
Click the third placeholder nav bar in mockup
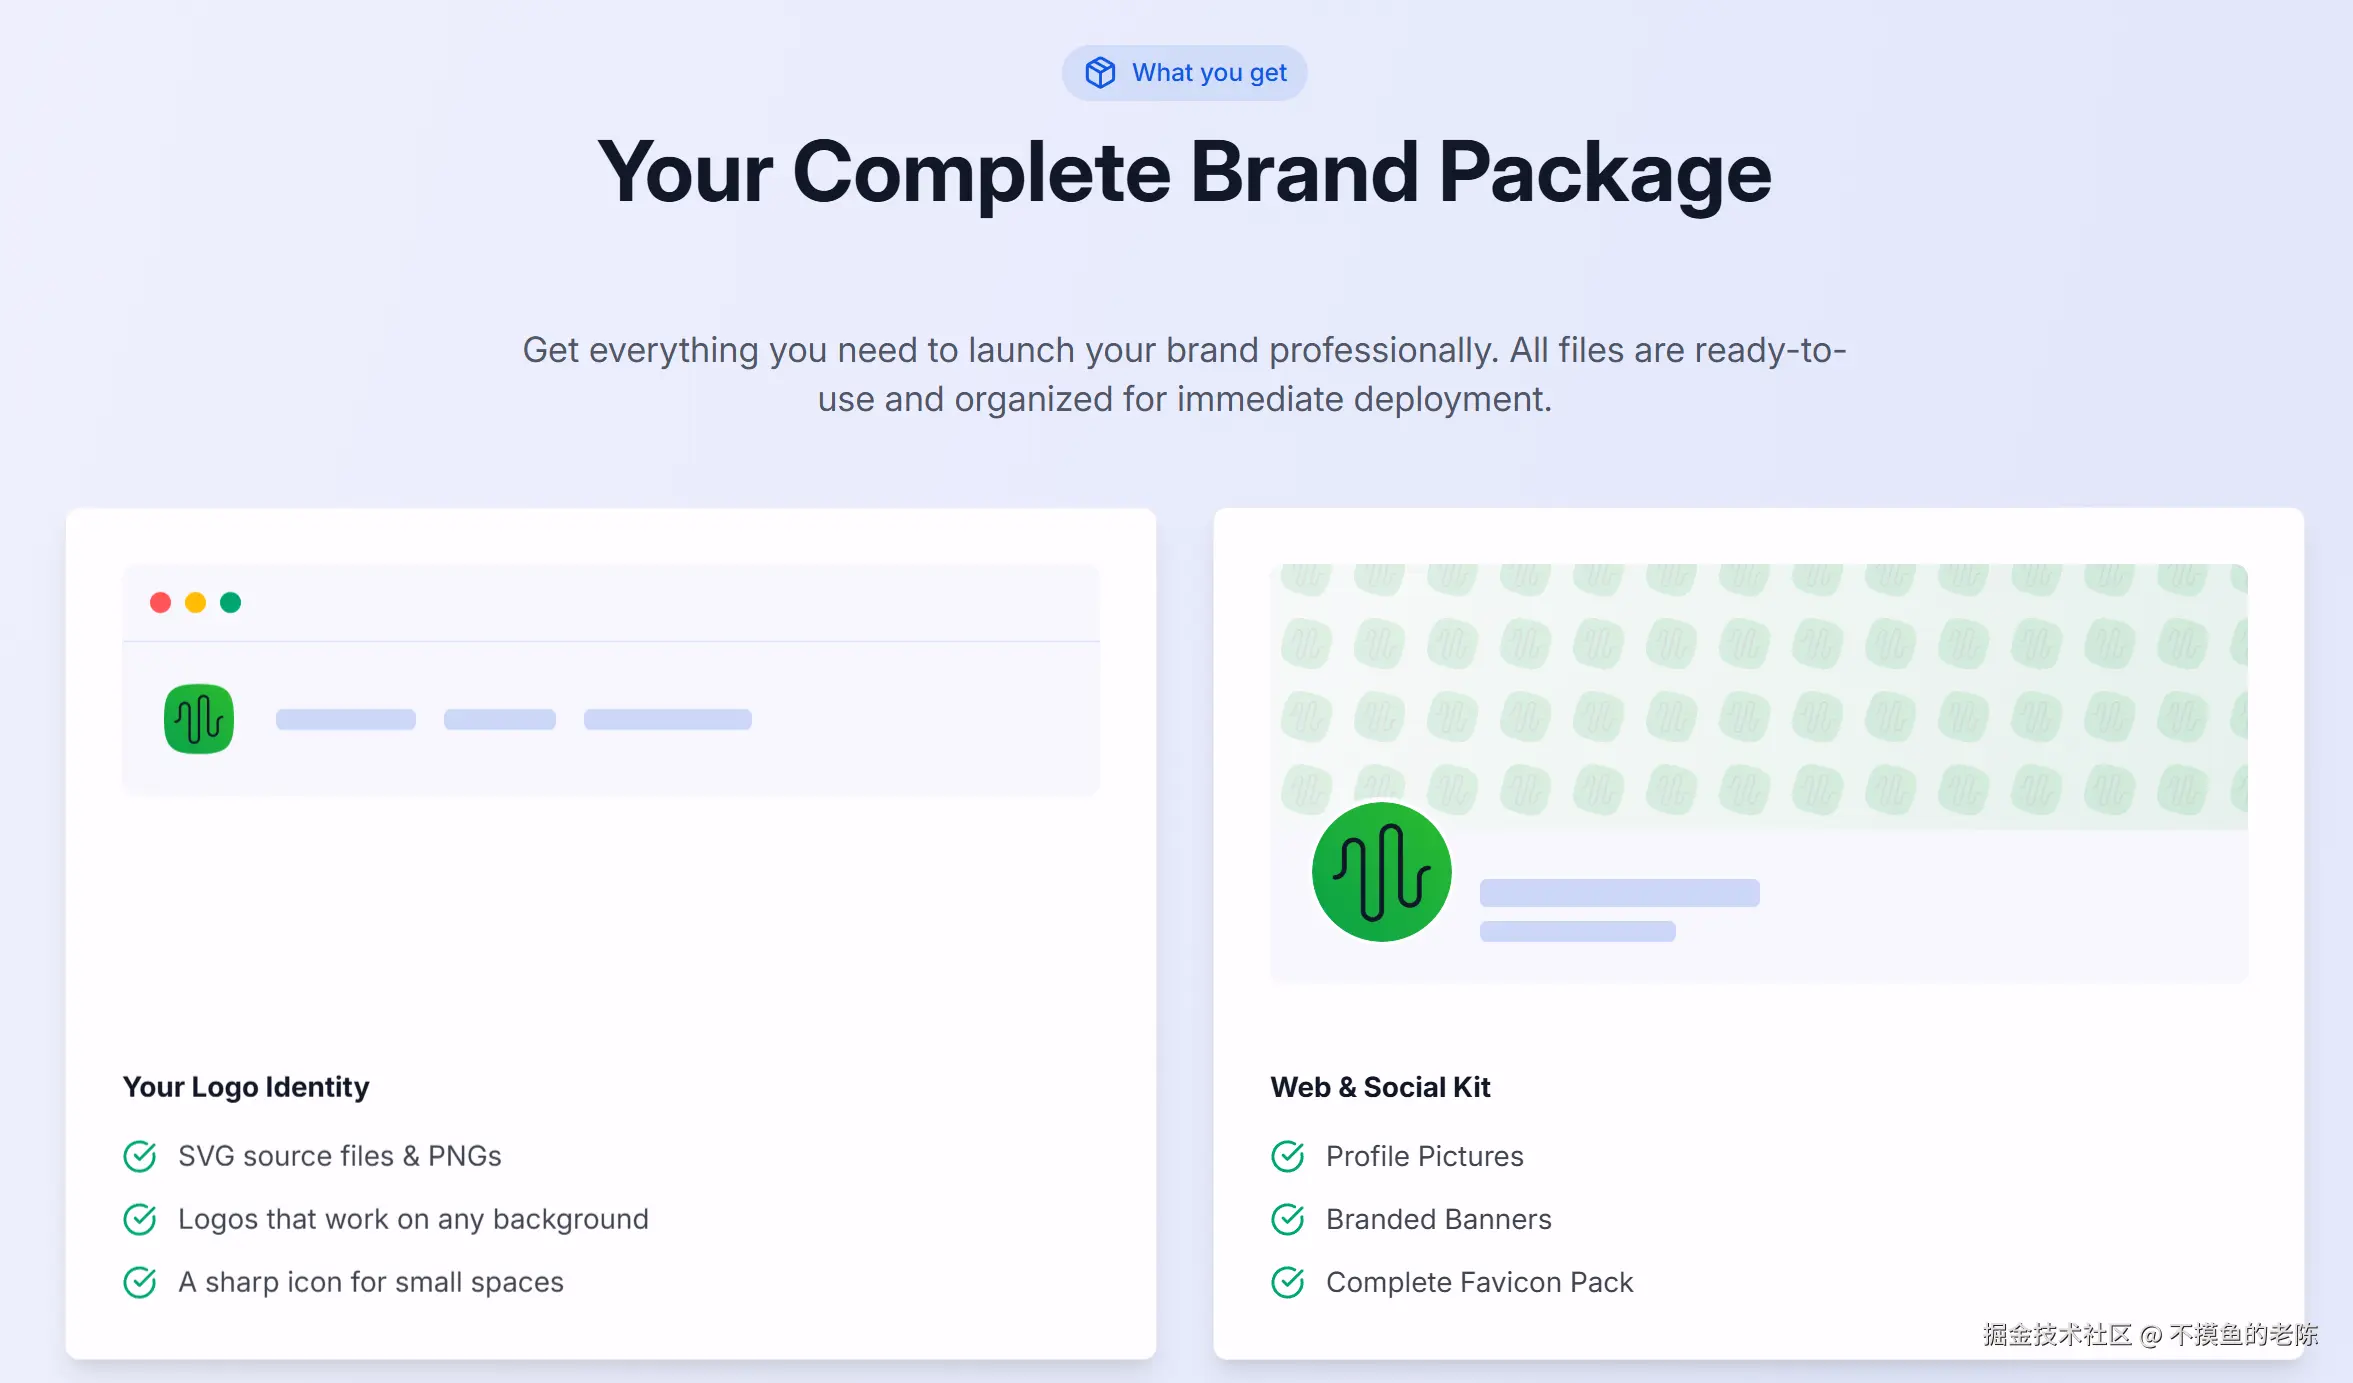(x=668, y=719)
